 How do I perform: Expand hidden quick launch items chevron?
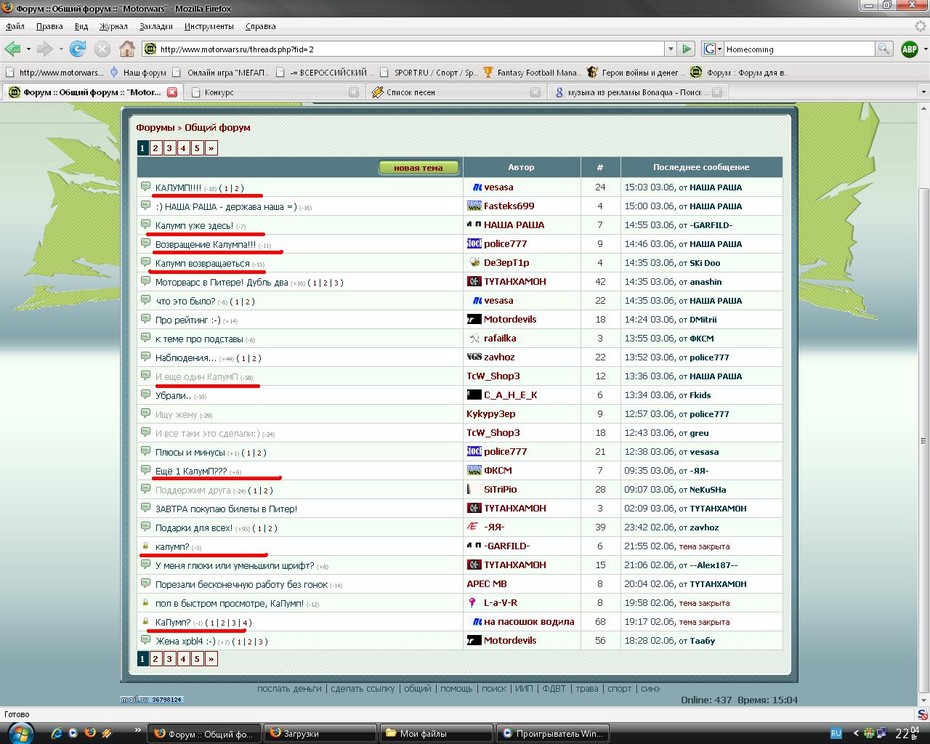pos(137,730)
